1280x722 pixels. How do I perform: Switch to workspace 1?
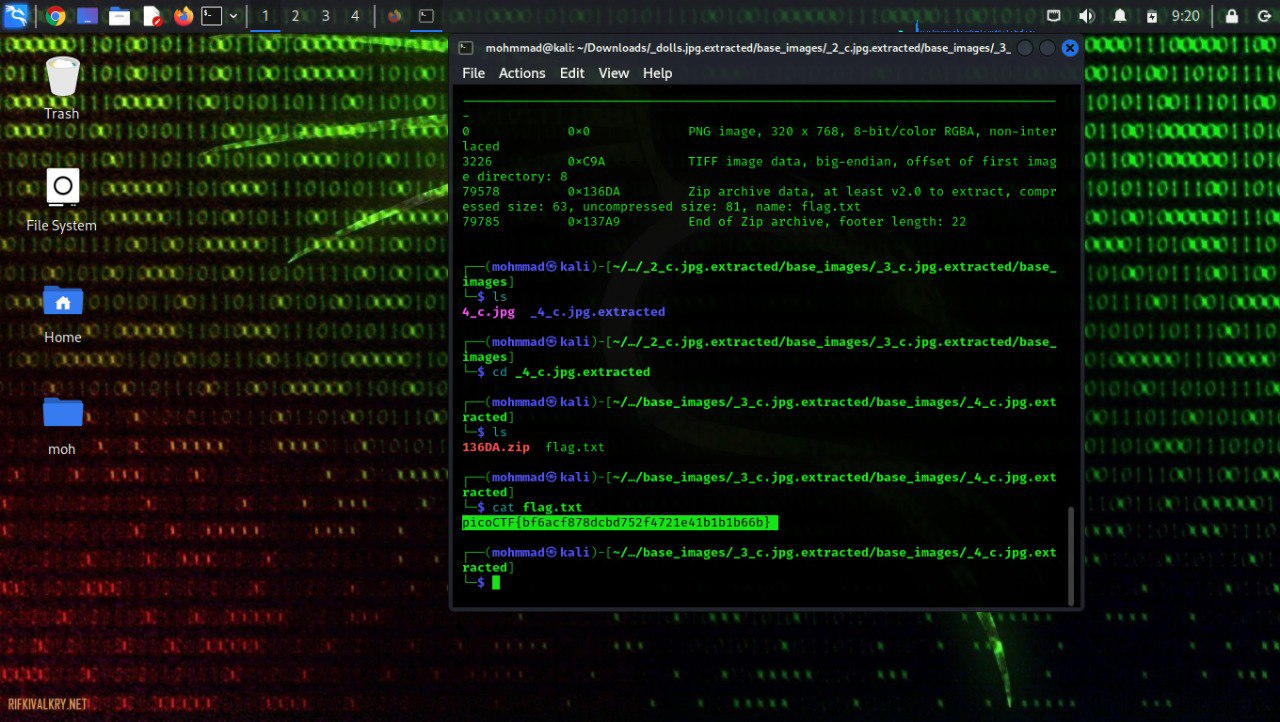point(265,16)
